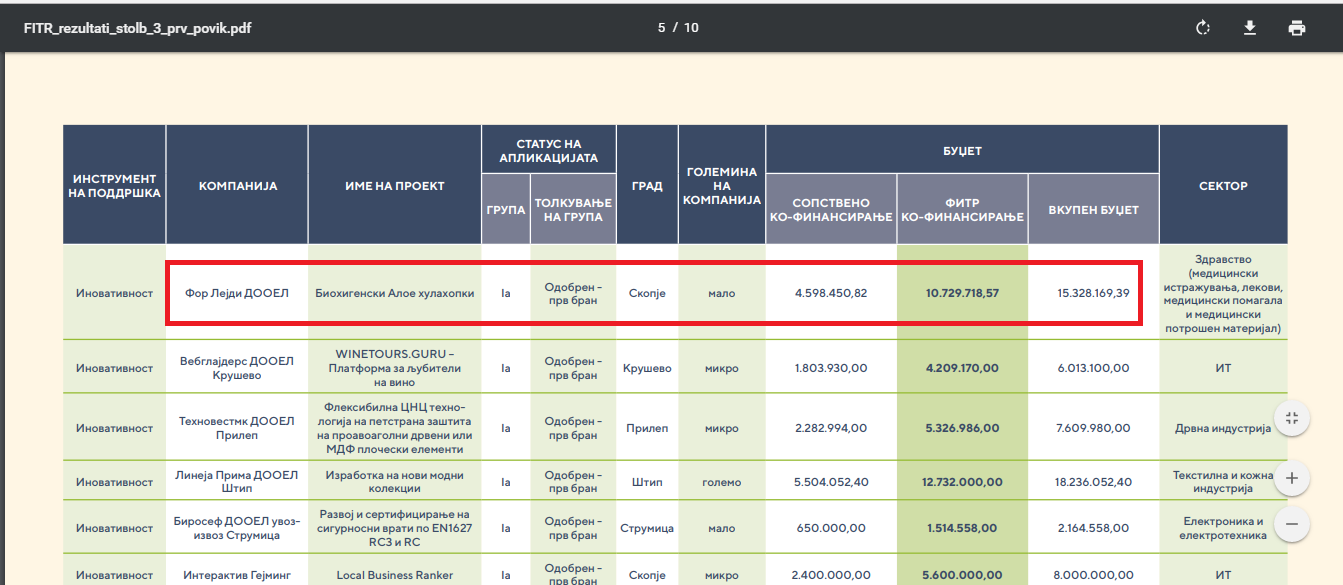Click the ГРУПА sub-header
Viewport: 1343px width, 585px height.
click(x=506, y=210)
